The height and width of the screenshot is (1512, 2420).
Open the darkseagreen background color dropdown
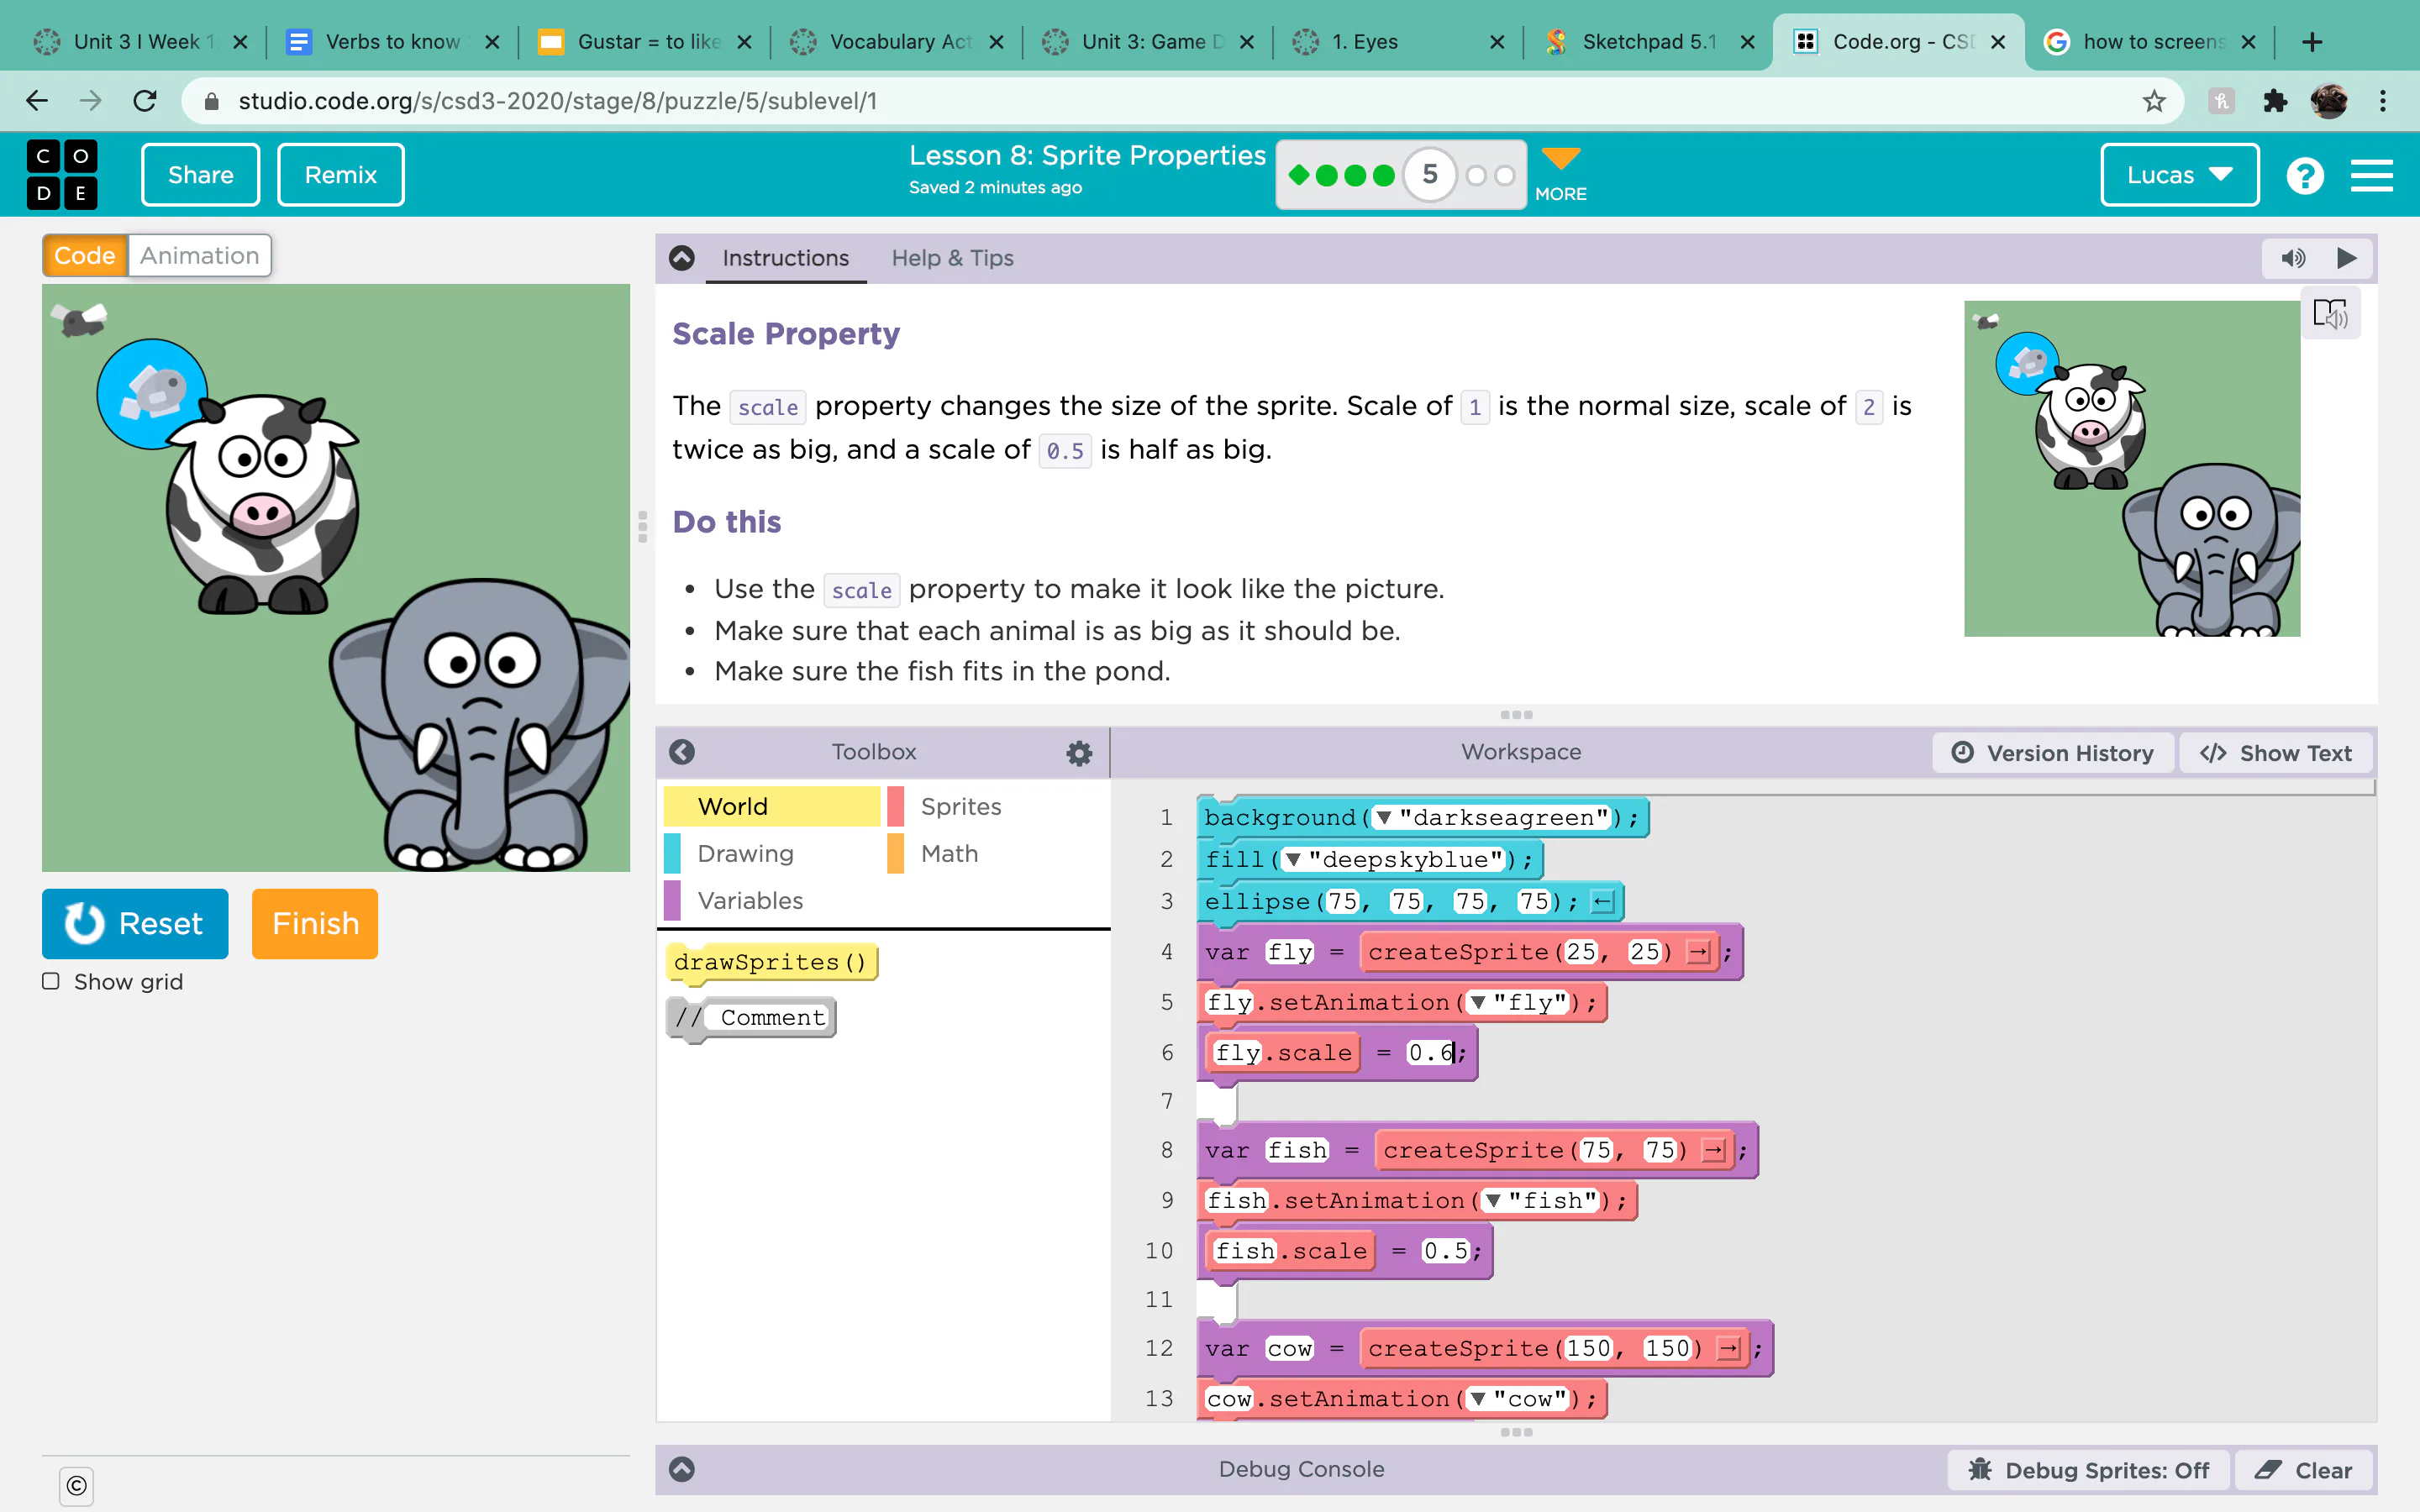1384,817
